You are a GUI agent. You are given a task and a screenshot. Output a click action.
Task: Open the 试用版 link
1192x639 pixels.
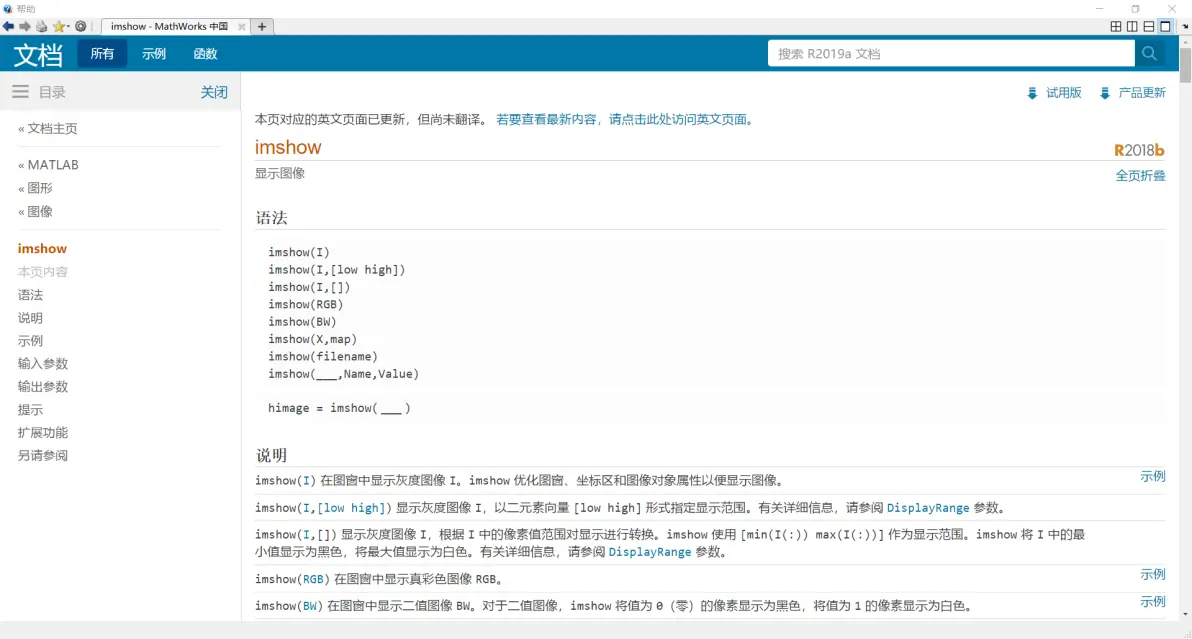[1064, 93]
